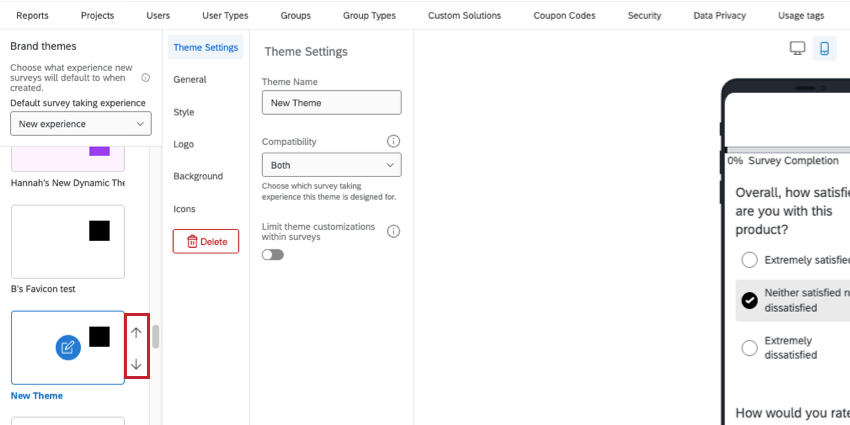The width and height of the screenshot is (850, 425).
Task: Move New Theme down with arrow icon
Action: (137, 364)
